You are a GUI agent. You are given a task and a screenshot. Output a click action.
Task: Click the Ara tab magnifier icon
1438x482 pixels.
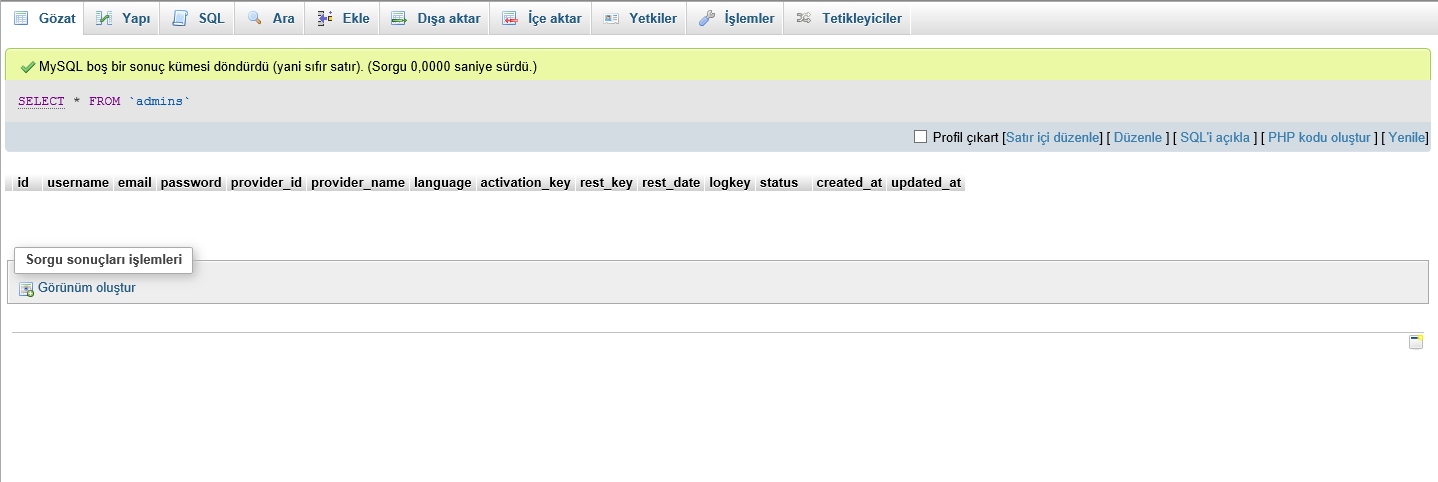(255, 18)
